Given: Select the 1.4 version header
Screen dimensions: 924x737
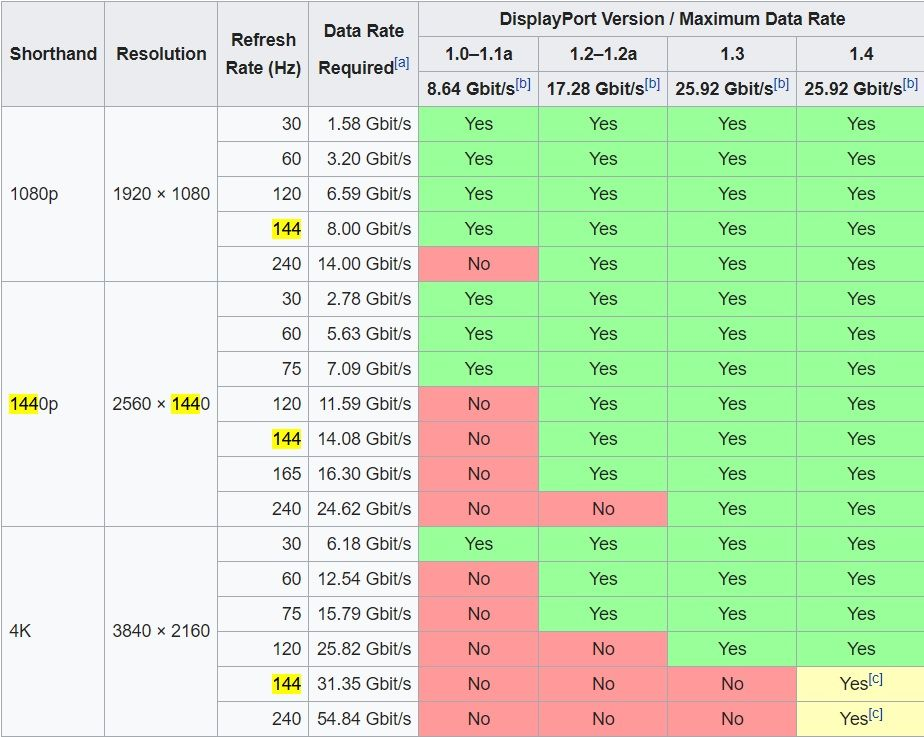Looking at the screenshot, I should coord(861,54).
